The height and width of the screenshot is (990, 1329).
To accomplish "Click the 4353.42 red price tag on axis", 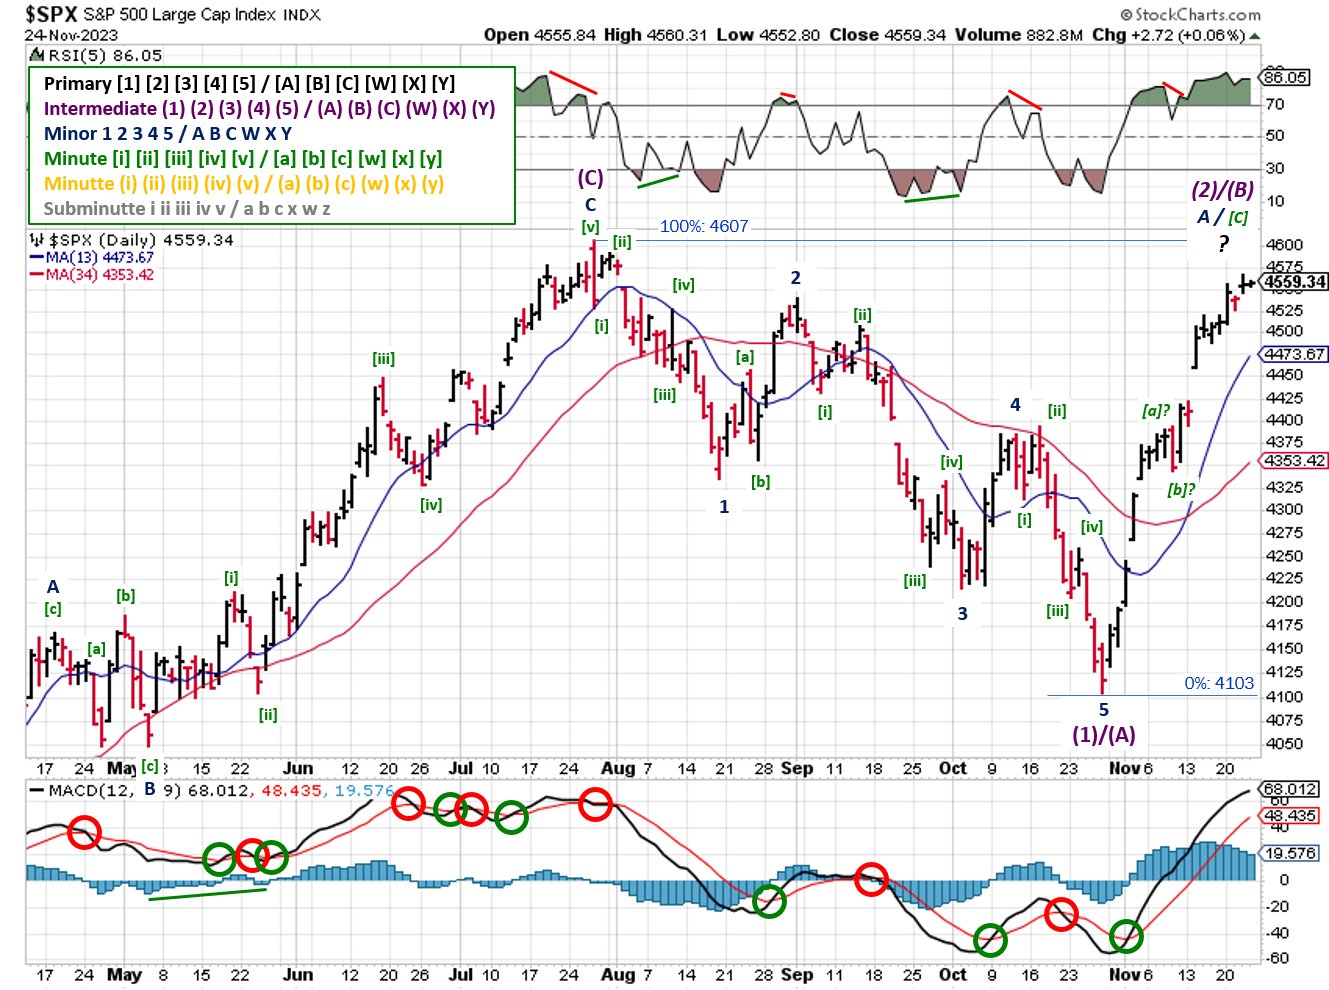I will [1295, 461].
